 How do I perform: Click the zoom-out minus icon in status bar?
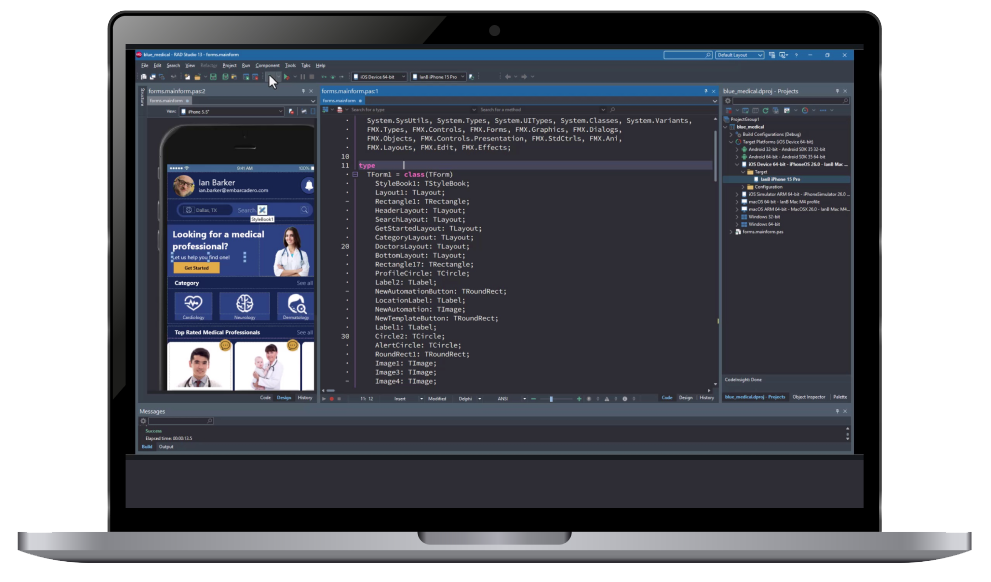click(533, 399)
